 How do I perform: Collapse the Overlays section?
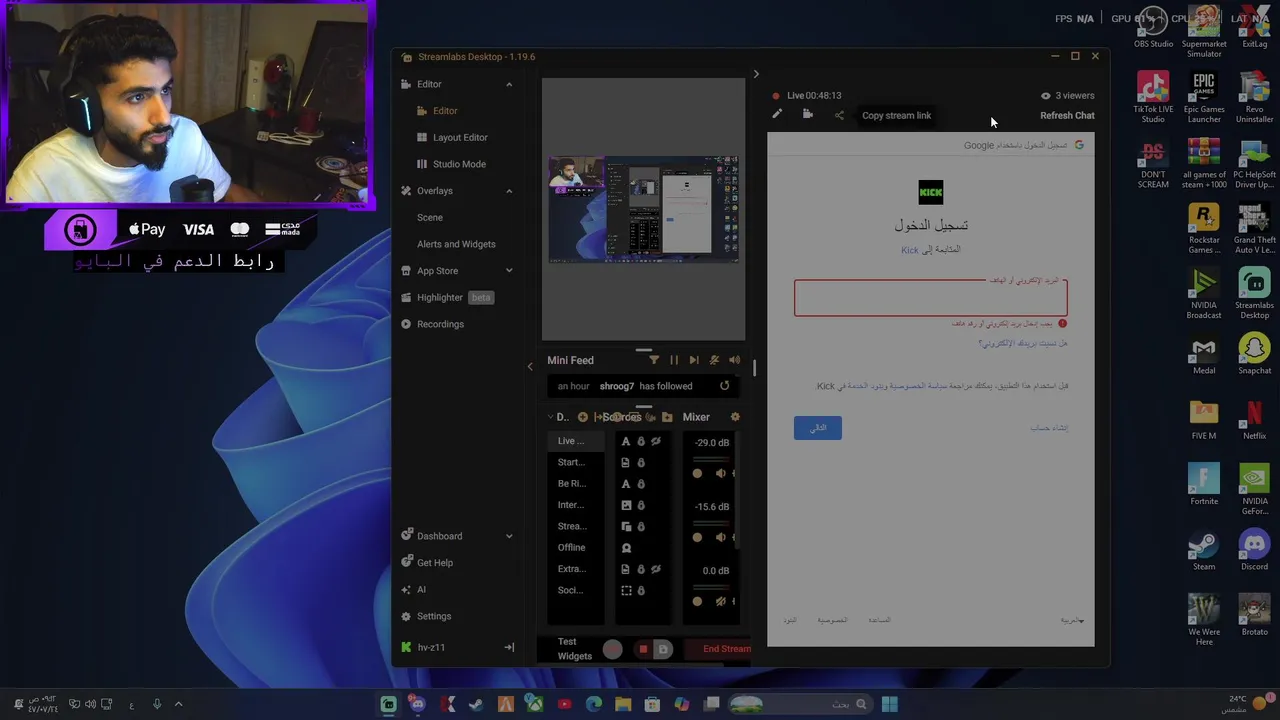click(x=508, y=191)
